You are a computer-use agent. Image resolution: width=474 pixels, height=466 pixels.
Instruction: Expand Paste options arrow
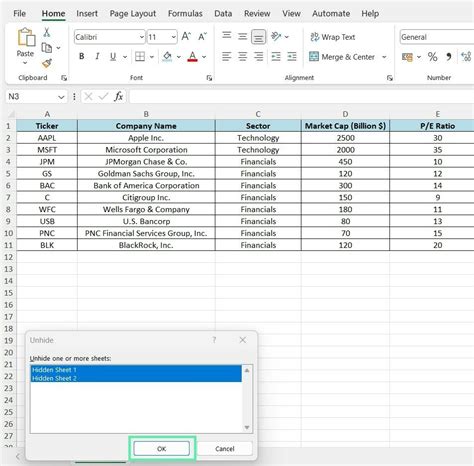point(25,63)
